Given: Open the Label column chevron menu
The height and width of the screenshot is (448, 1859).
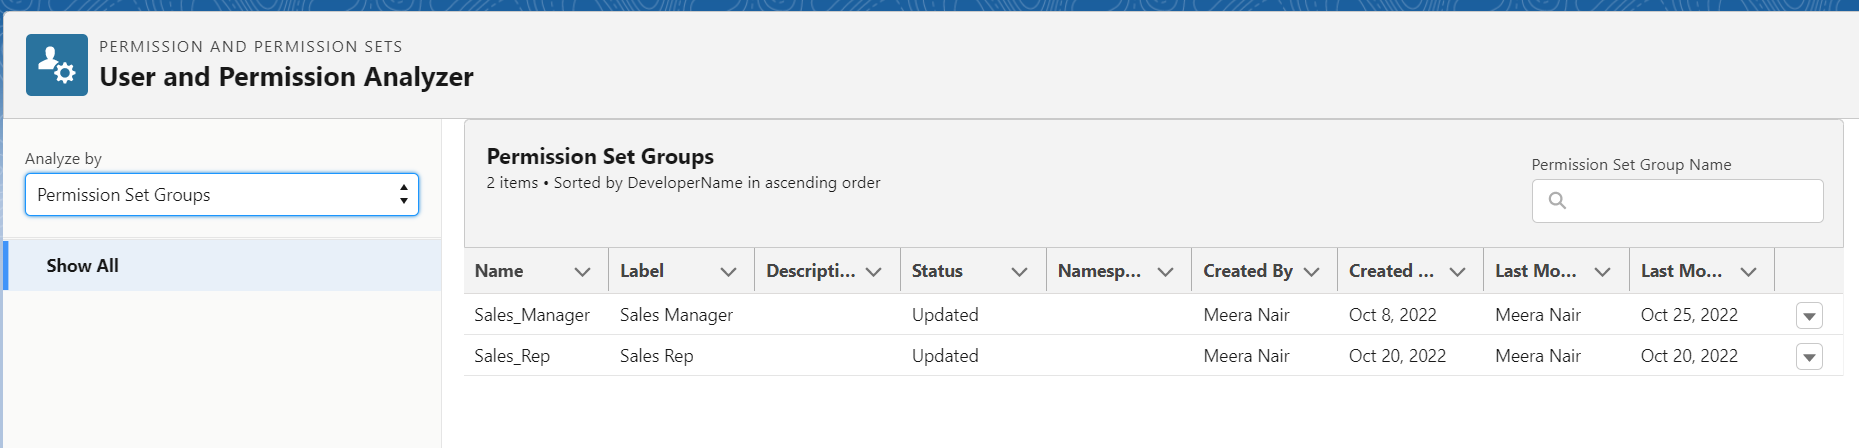Looking at the screenshot, I should [728, 272].
